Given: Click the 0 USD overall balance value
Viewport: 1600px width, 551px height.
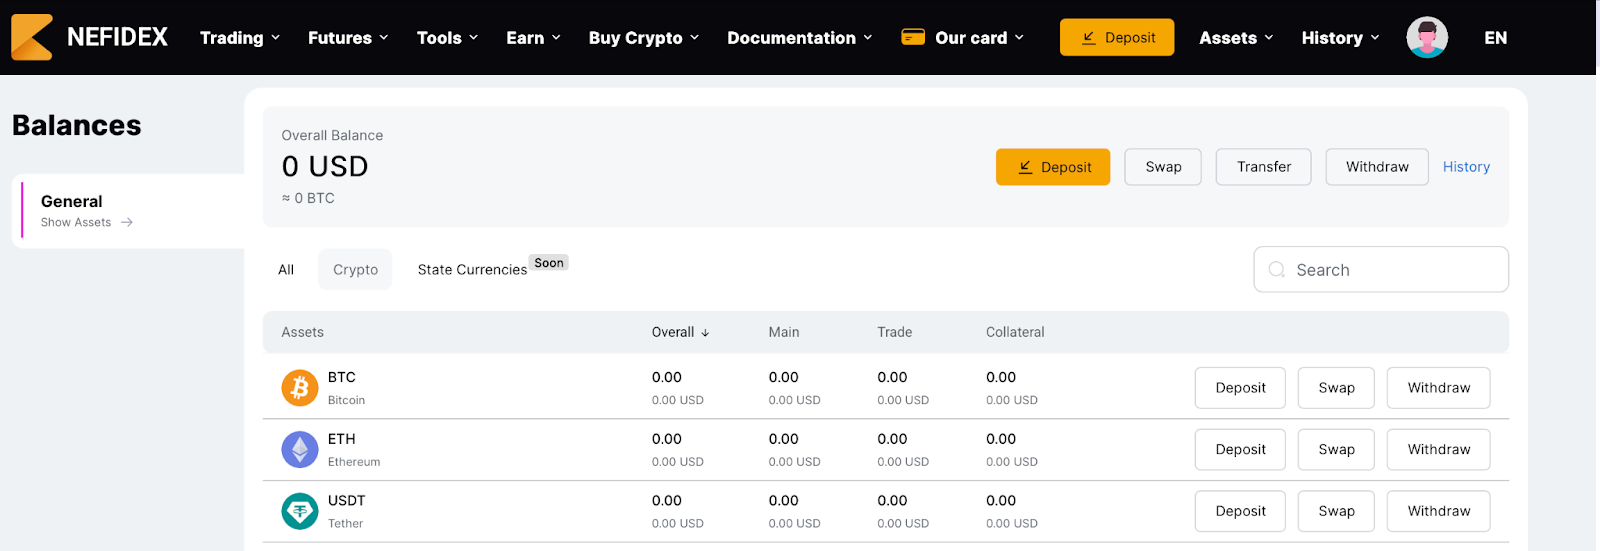Looking at the screenshot, I should tap(325, 167).
